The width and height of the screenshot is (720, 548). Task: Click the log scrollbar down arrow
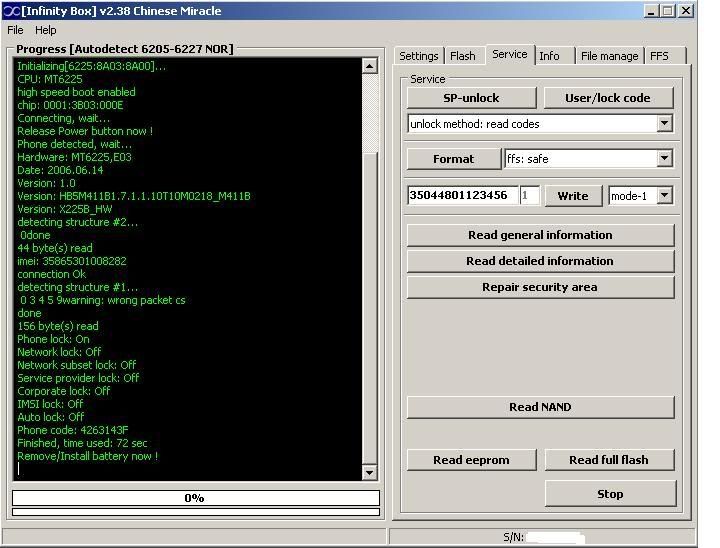point(370,472)
